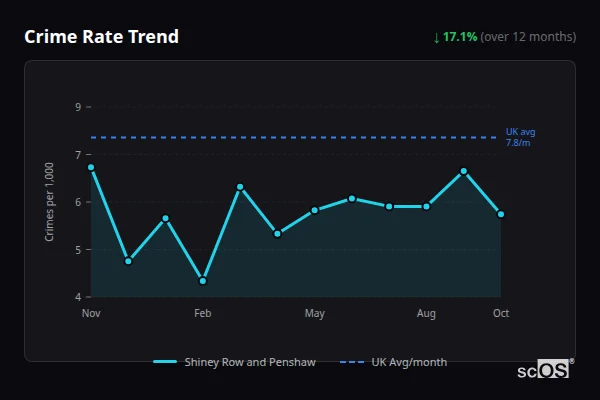600x400 pixels.
Task: Click the '9' y-axis tick label
Action: tap(78, 107)
